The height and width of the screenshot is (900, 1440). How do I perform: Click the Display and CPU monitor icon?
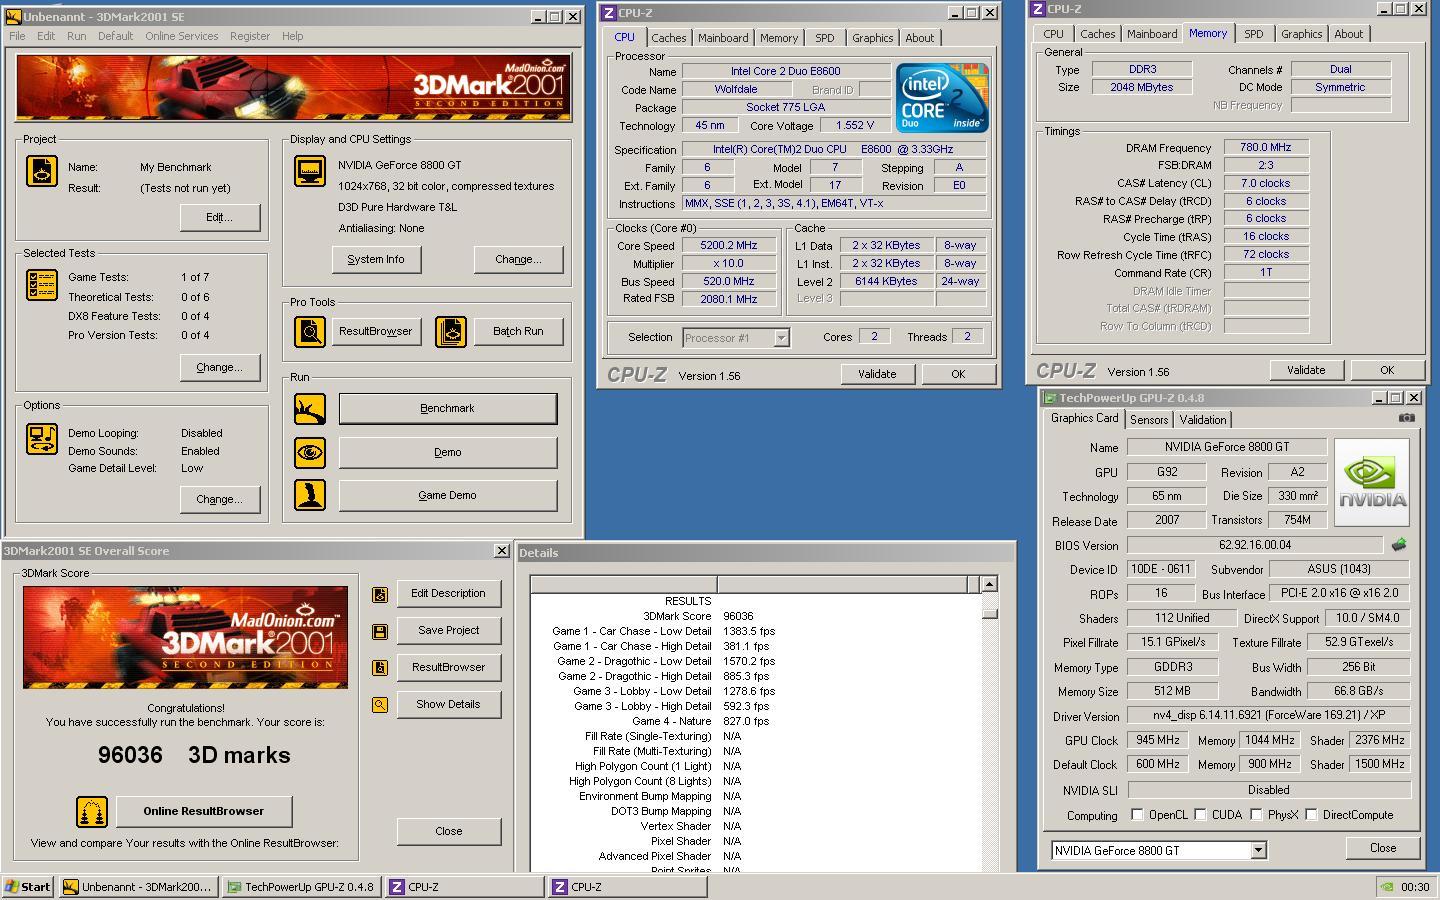click(x=310, y=170)
